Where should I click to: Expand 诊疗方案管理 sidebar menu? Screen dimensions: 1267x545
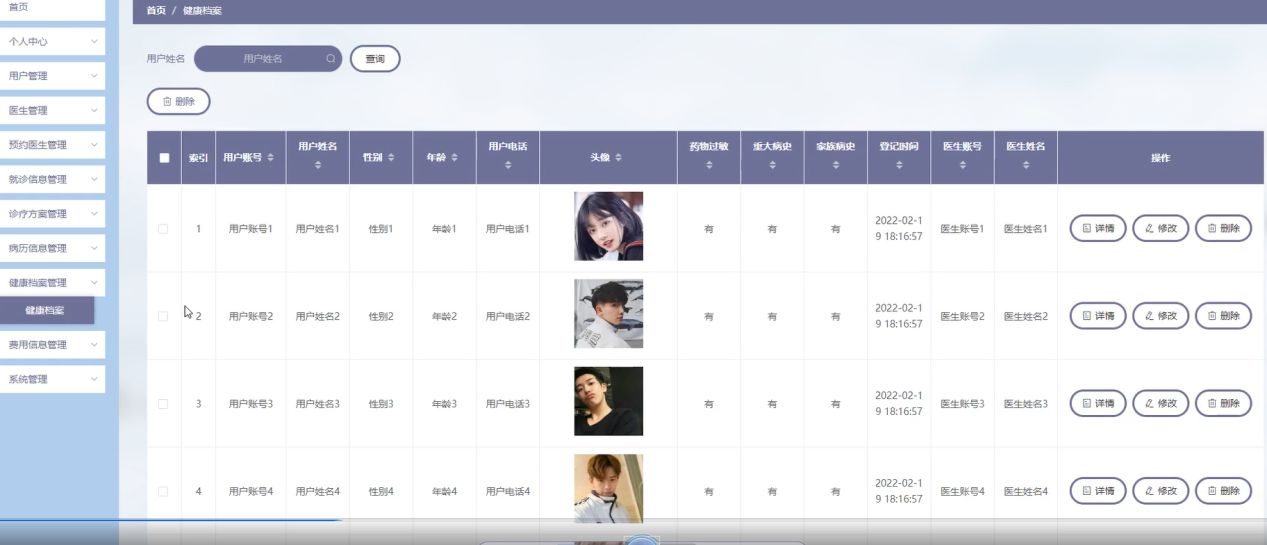[52, 214]
